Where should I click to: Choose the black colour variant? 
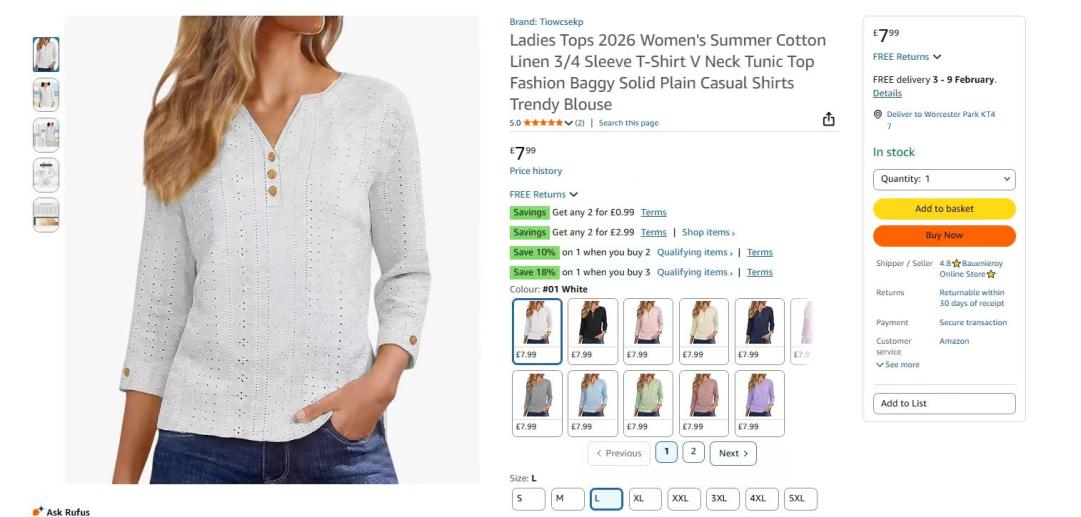(593, 331)
